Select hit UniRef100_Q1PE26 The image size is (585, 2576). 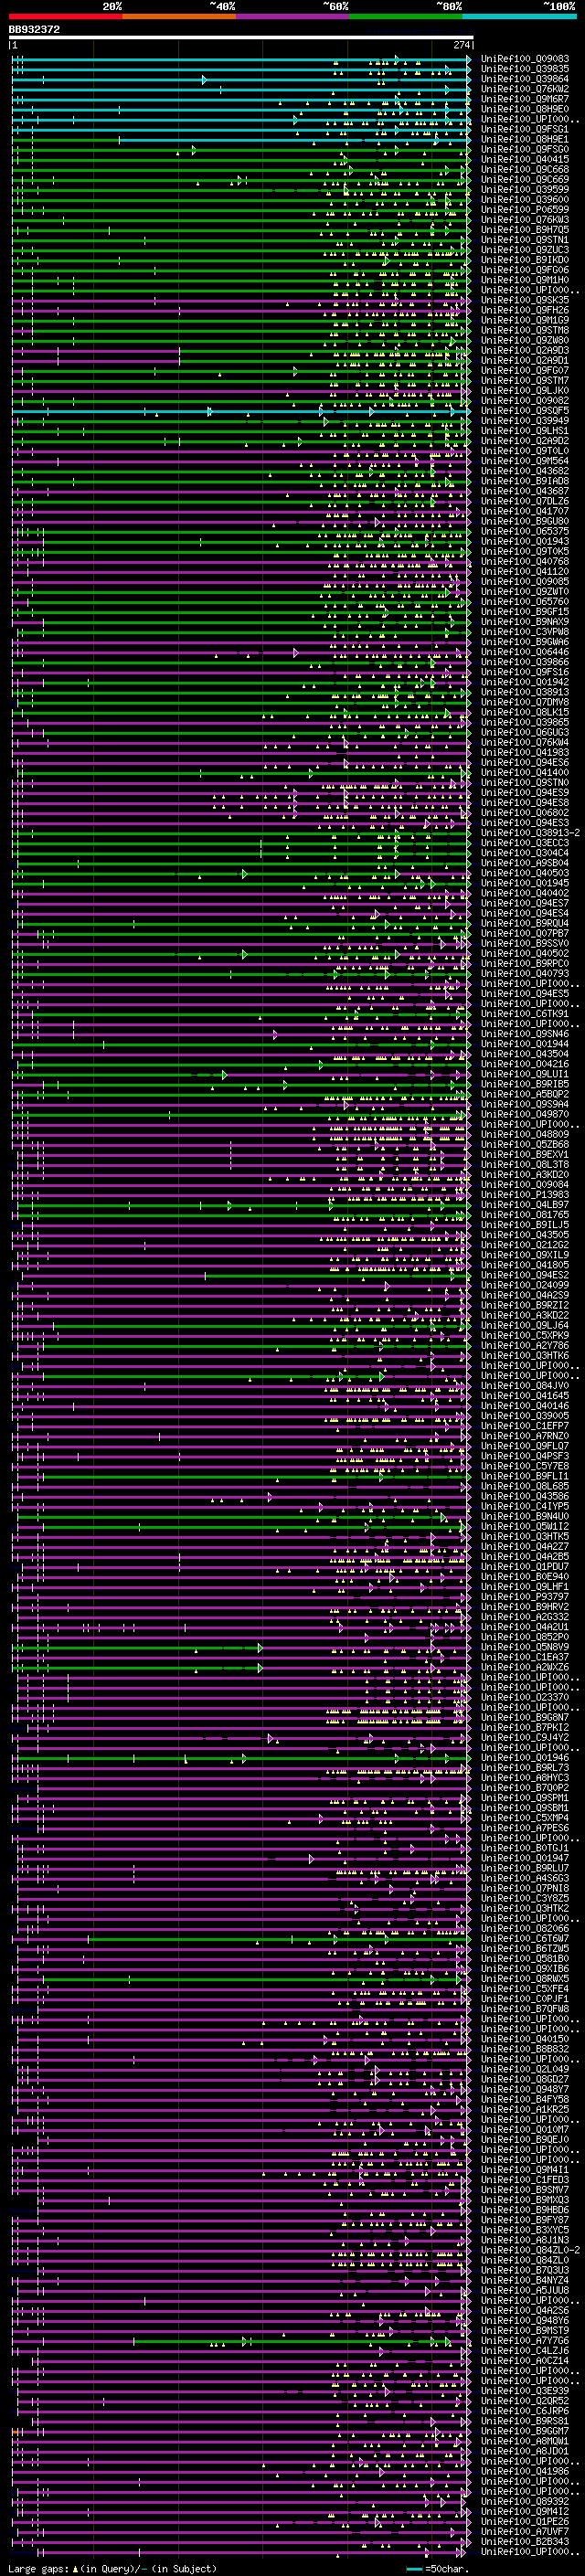coord(525,2520)
